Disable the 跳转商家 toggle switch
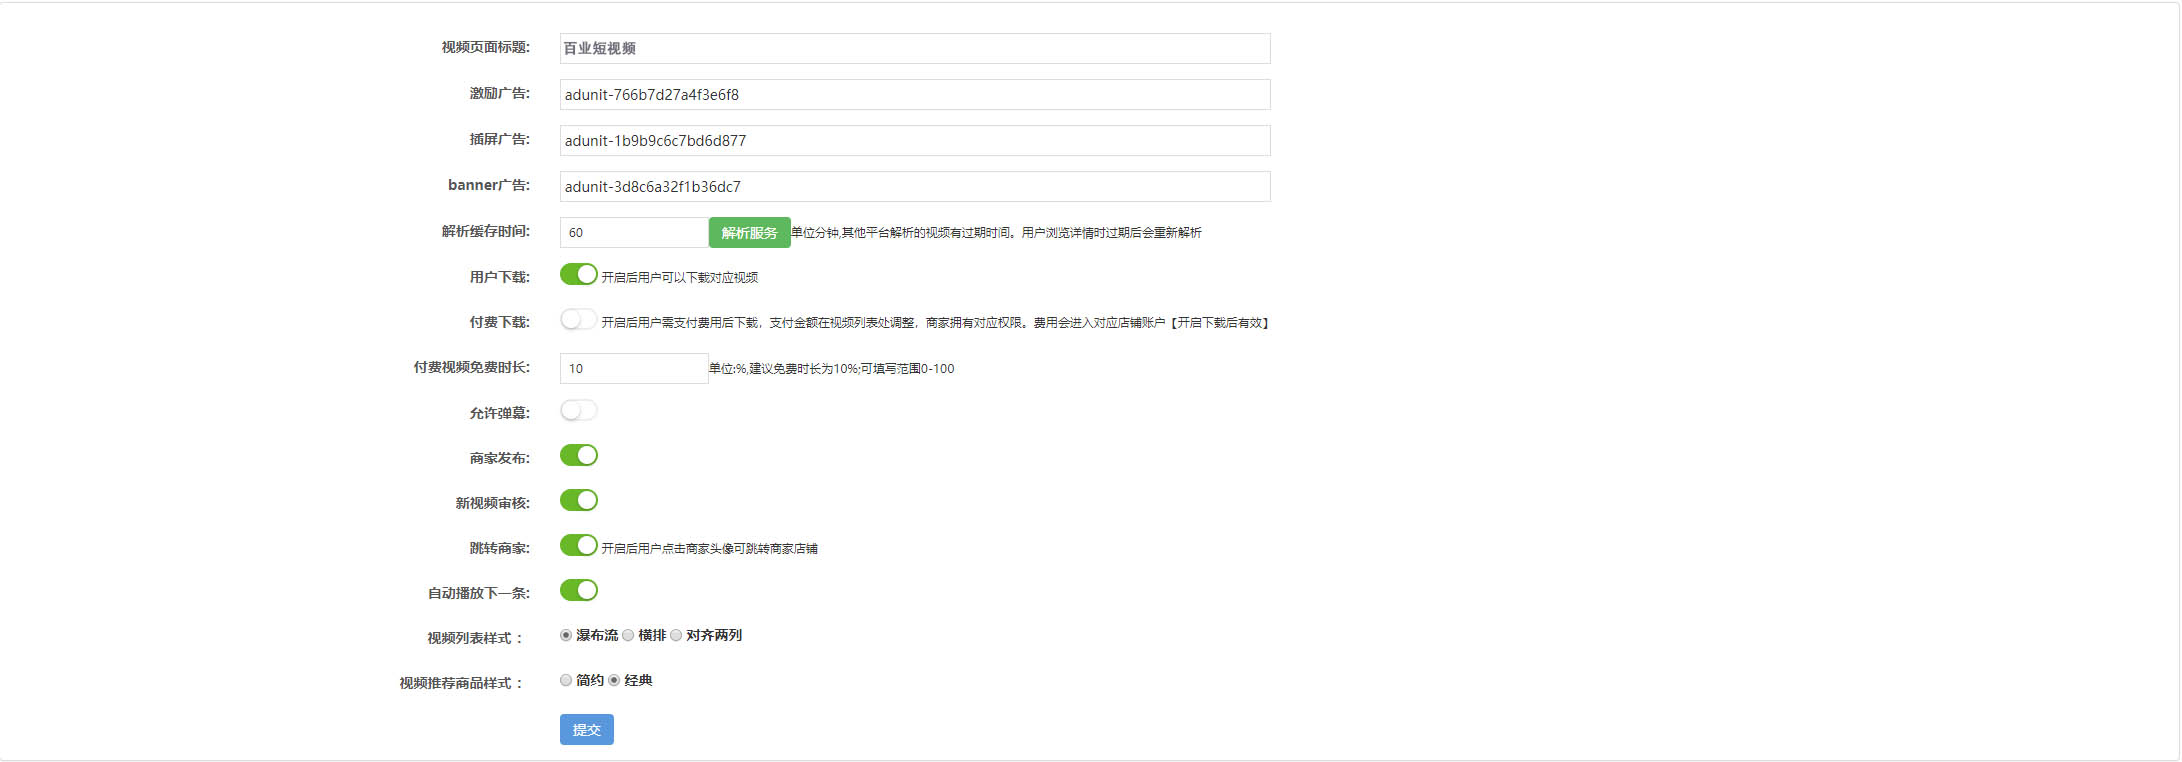The image size is (2182, 762). tap(579, 546)
